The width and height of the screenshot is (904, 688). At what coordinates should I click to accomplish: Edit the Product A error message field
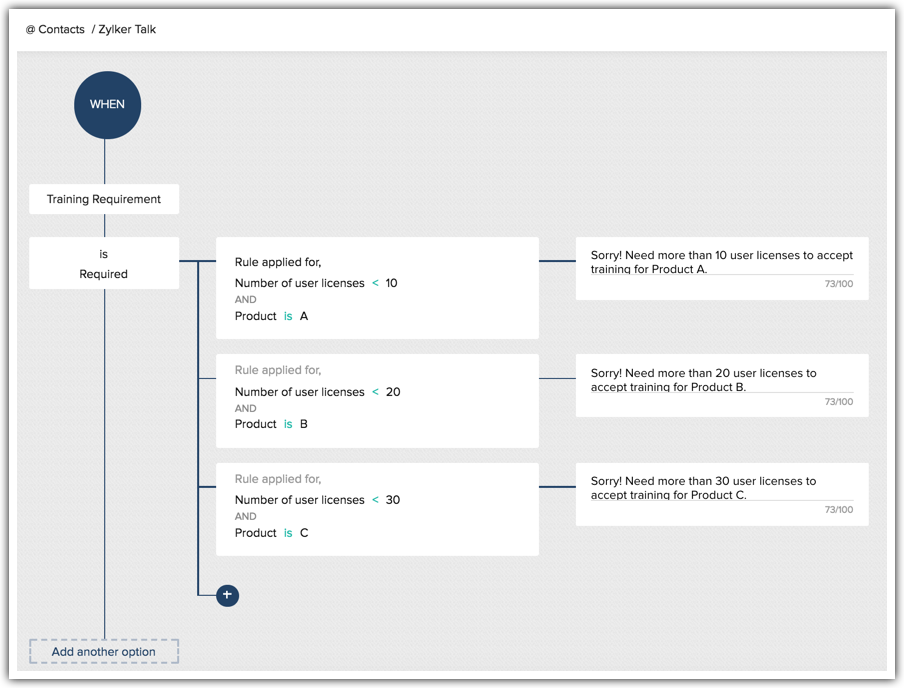[721, 262]
